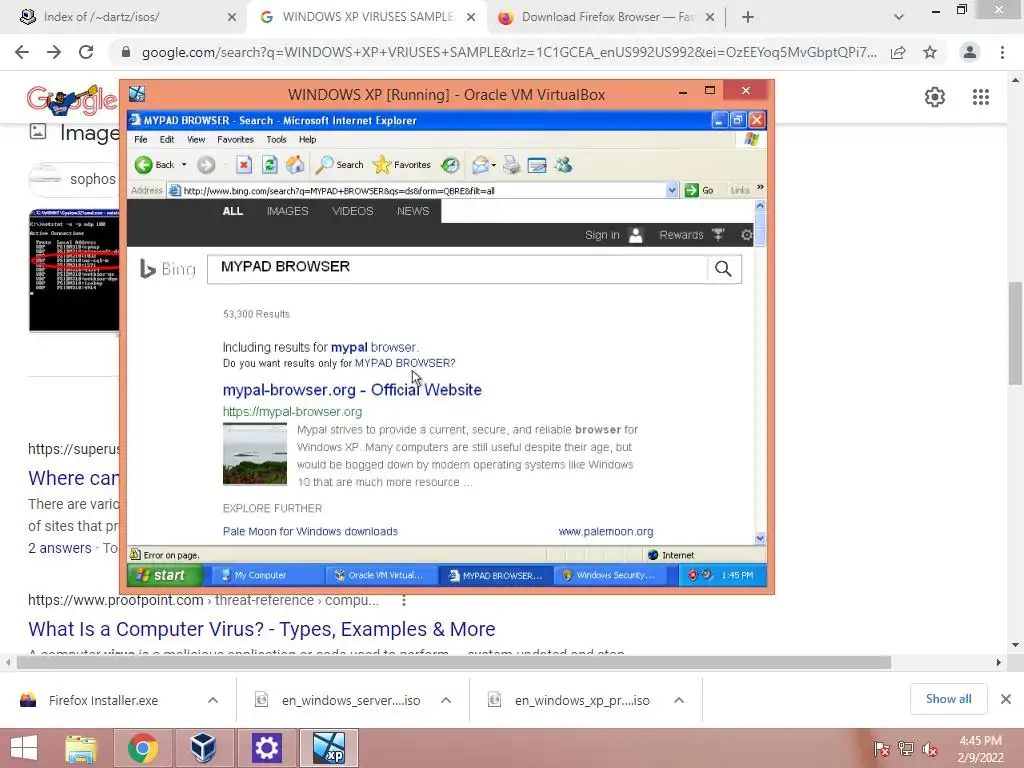Open the Edit menu in Internet Explorer
Screen dimensions: 1024x768
click(167, 139)
